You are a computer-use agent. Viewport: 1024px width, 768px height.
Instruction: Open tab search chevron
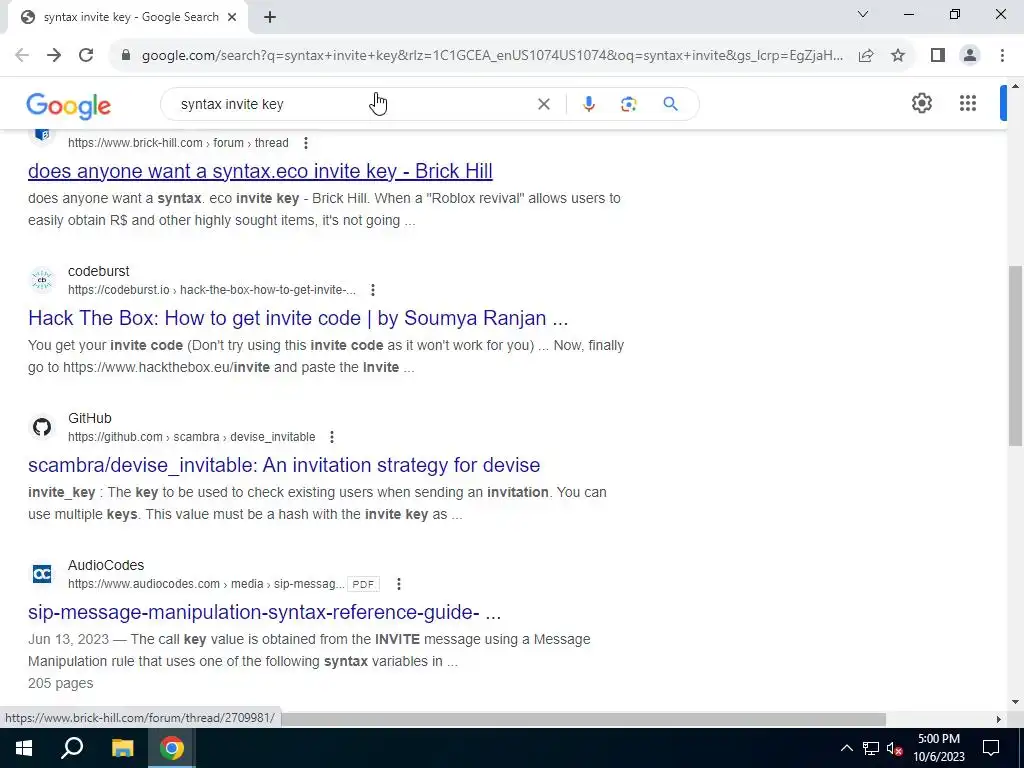pos(863,14)
